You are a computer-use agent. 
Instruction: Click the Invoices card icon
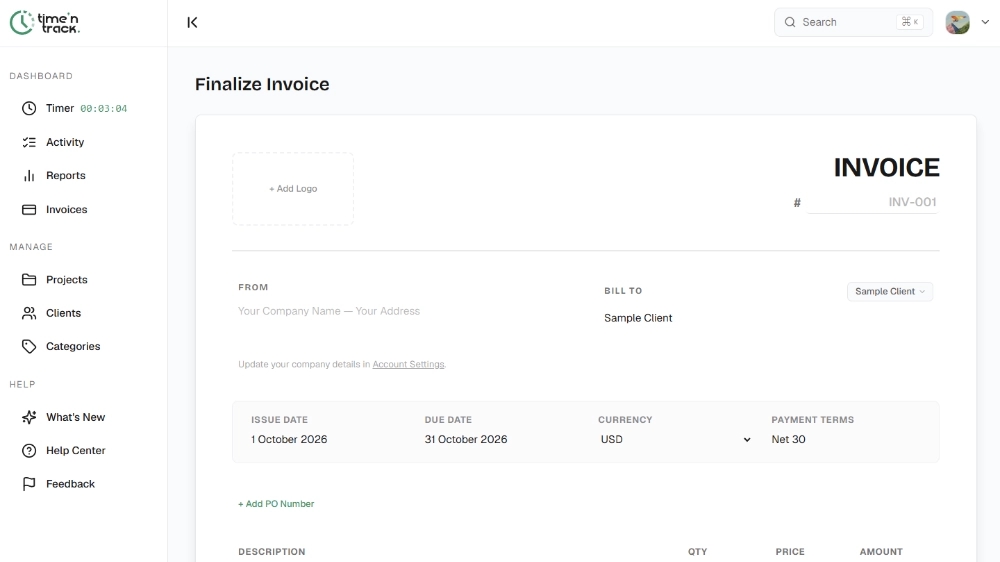click(29, 209)
